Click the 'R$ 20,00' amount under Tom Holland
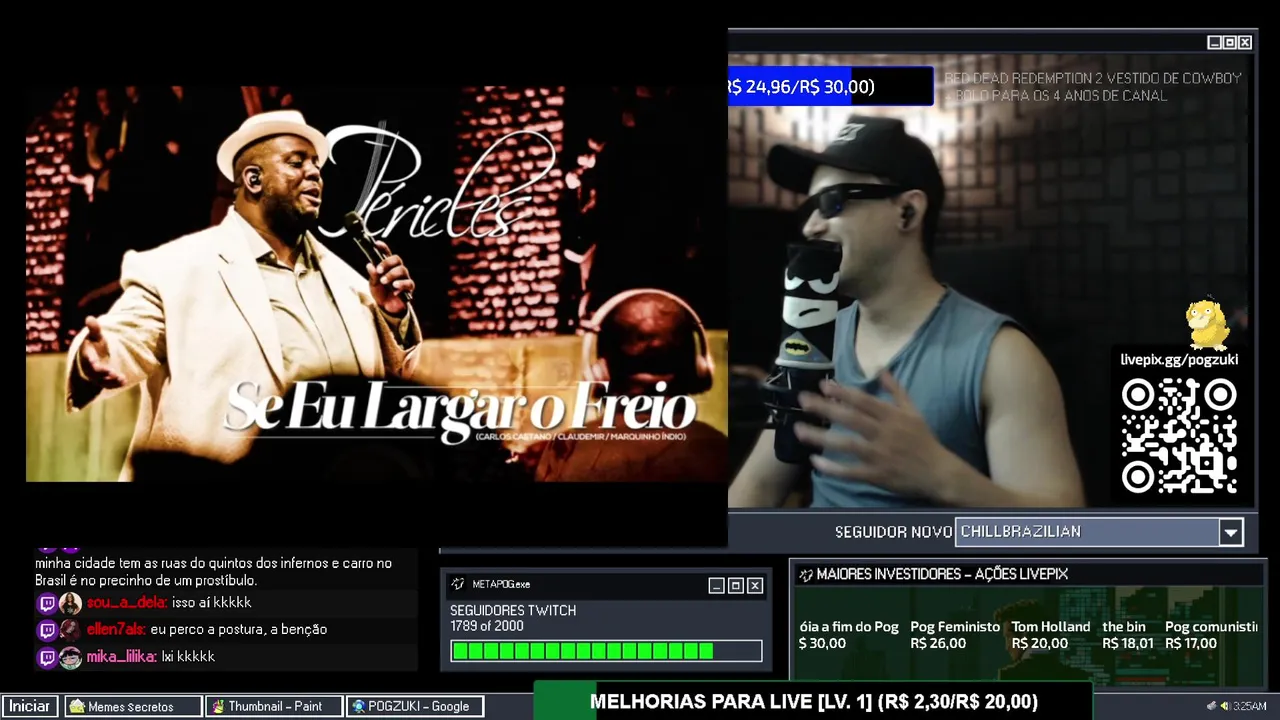 pyautogui.click(x=1040, y=644)
